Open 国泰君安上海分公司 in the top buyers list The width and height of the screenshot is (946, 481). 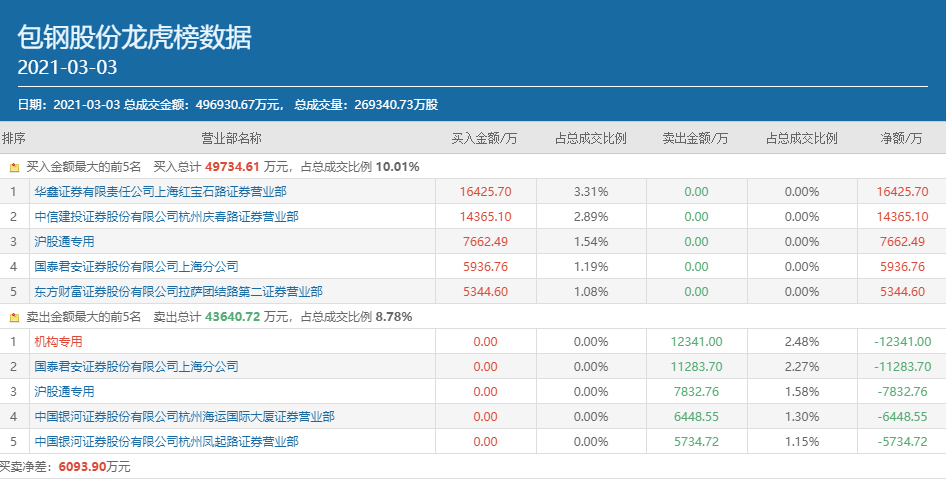click(x=136, y=267)
